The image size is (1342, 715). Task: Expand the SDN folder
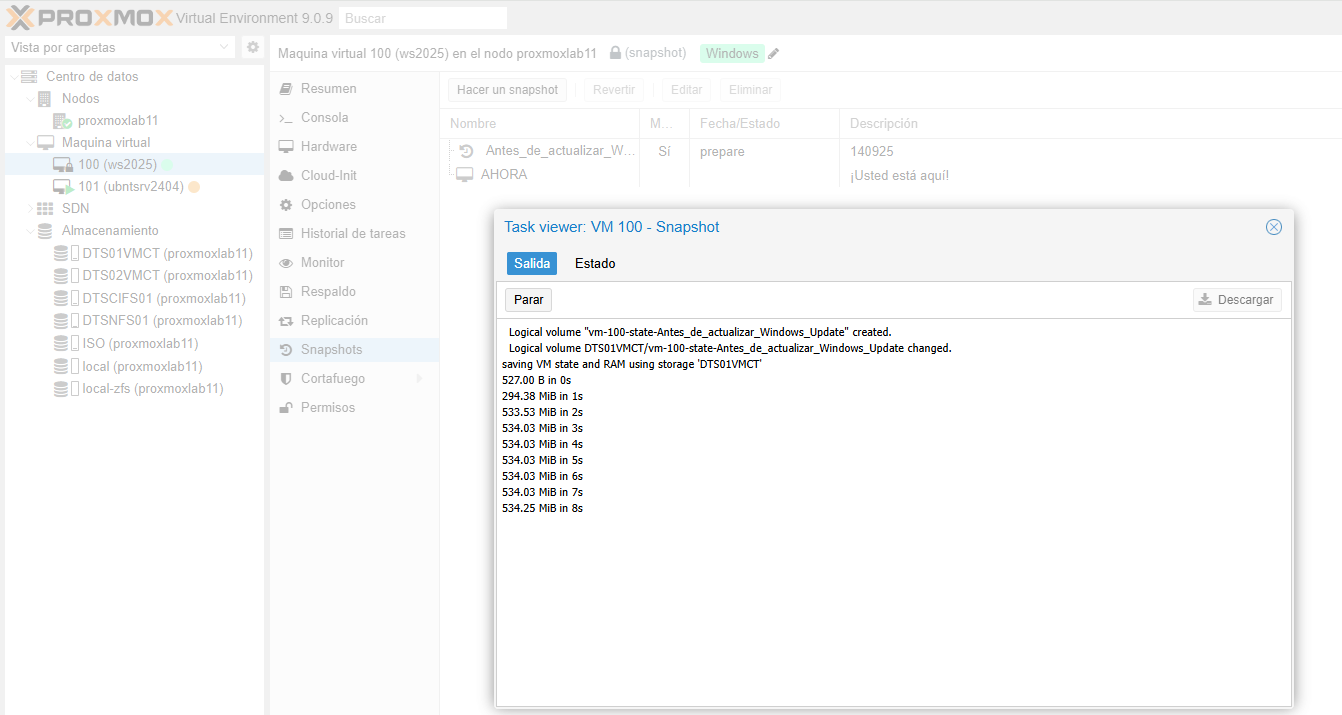pos(29,208)
